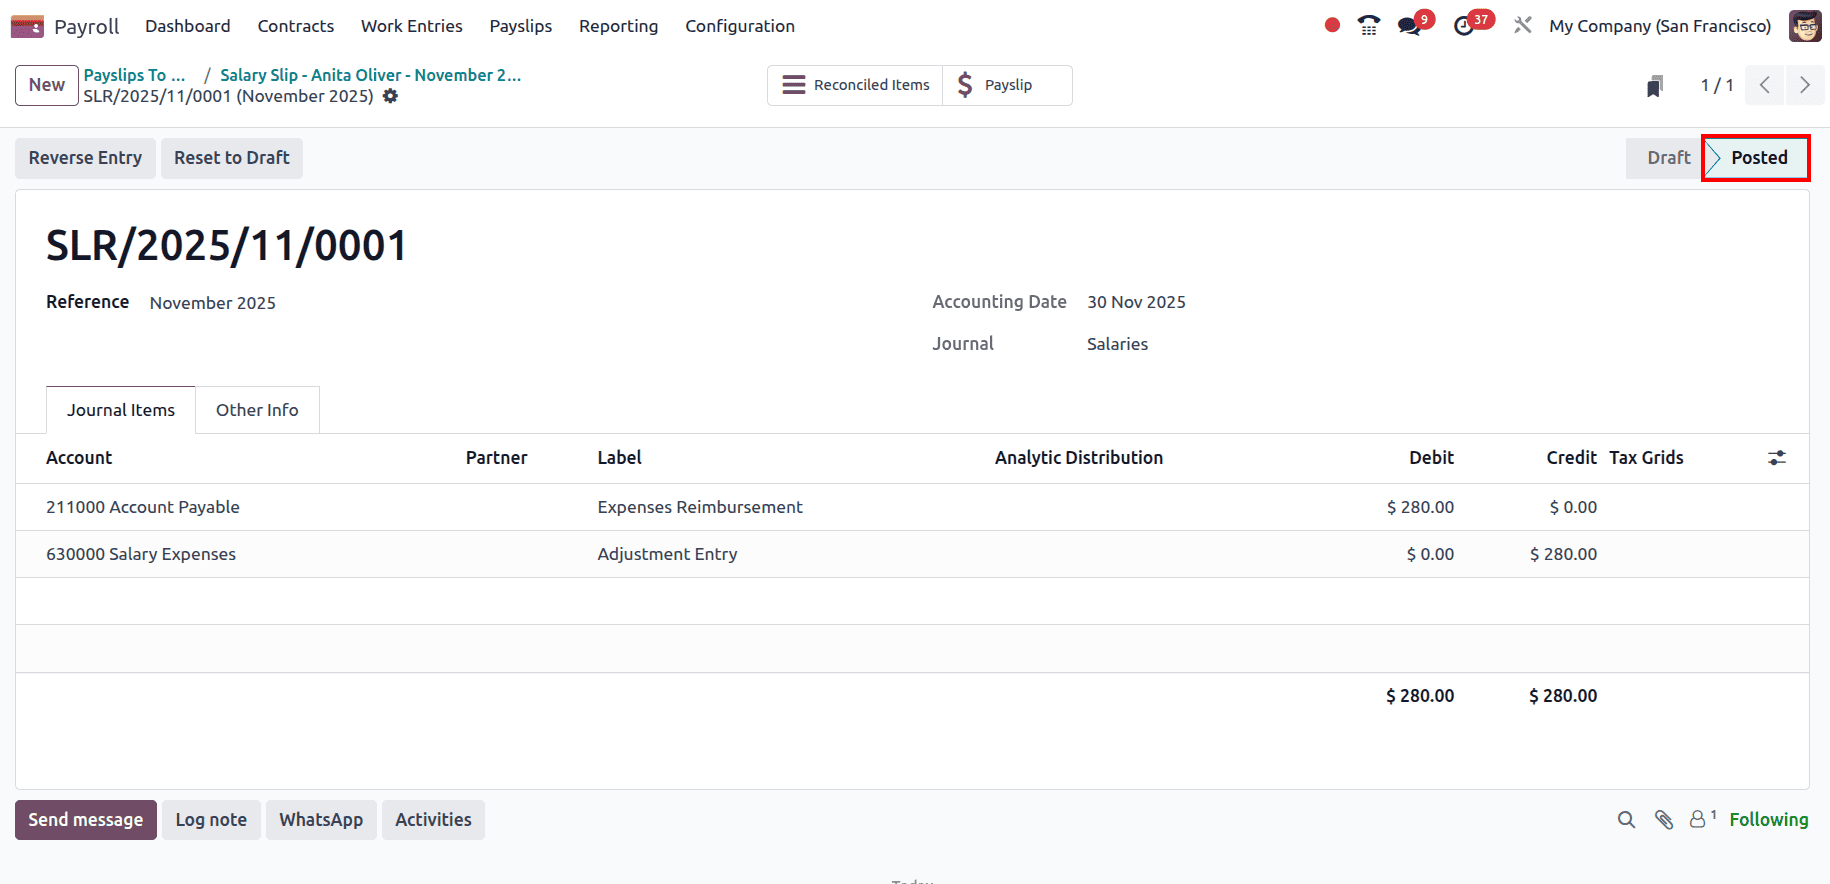Viewport: 1830px width, 884px height.
Task: Go to the next record arrow
Action: pyautogui.click(x=1805, y=85)
